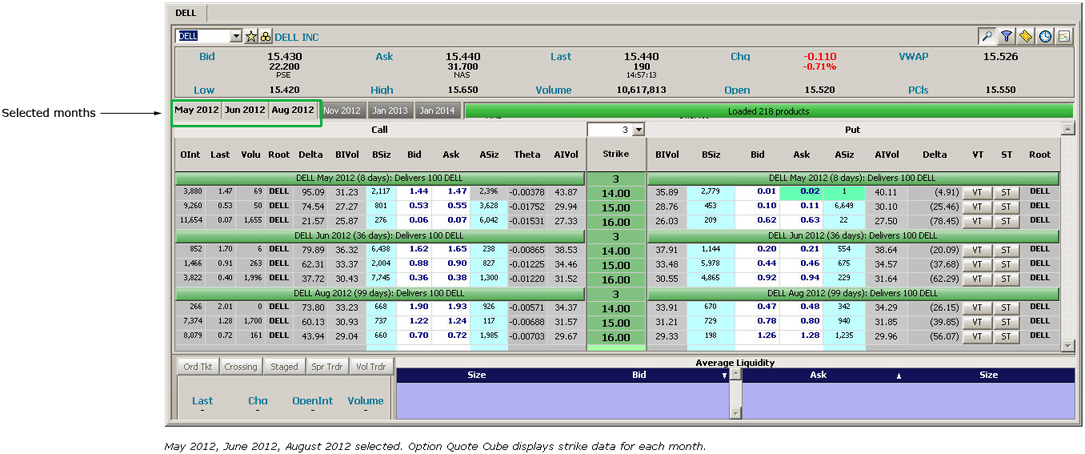Screen dimensions: 1085x454
Task: Click ST button in Aug 2012 16.00 put row
Action: (x=1006, y=336)
